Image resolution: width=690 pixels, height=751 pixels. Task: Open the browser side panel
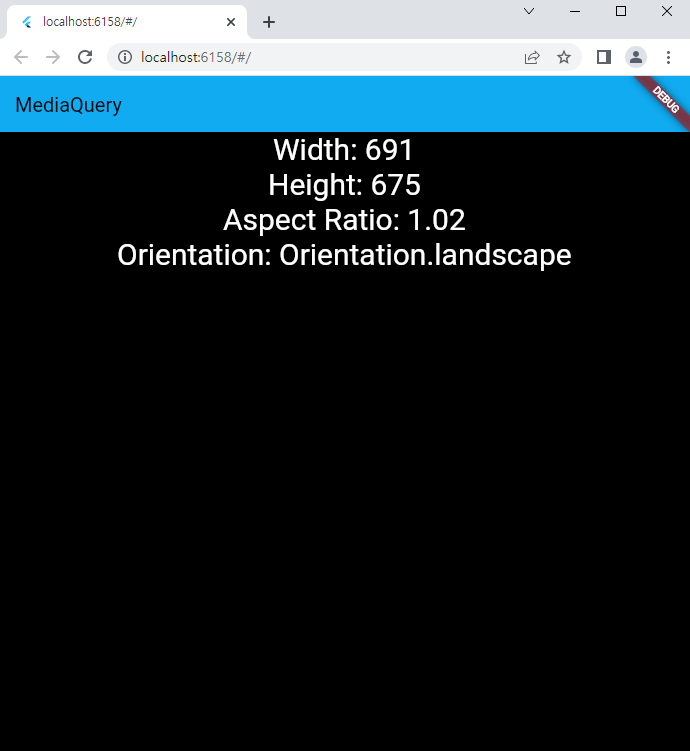[604, 57]
